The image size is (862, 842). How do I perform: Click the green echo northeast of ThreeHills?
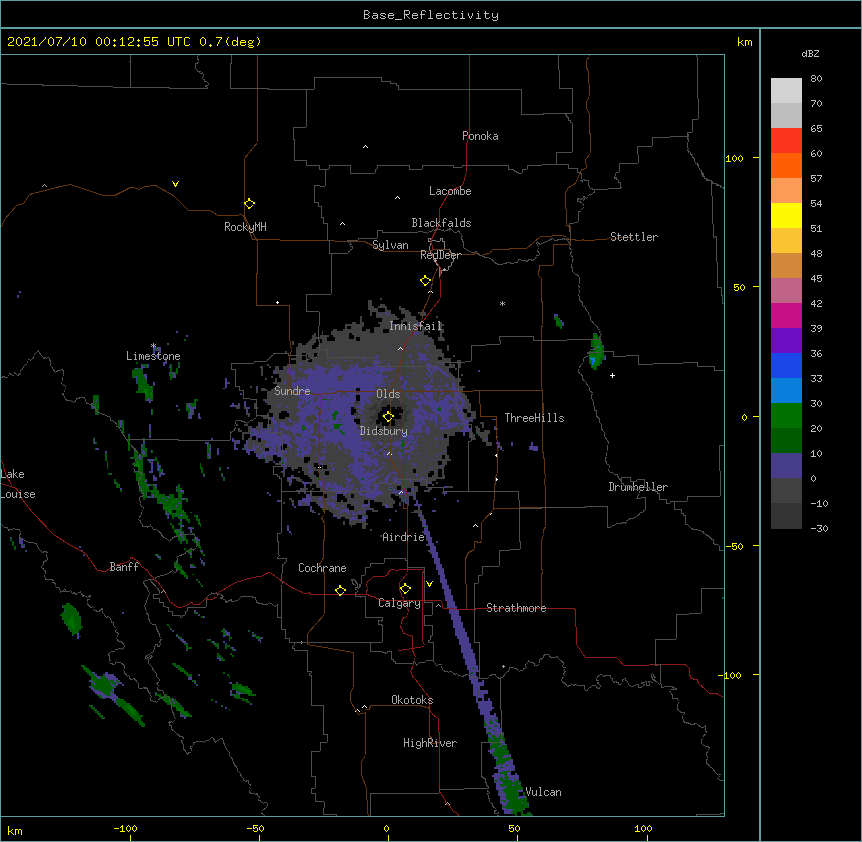[596, 351]
